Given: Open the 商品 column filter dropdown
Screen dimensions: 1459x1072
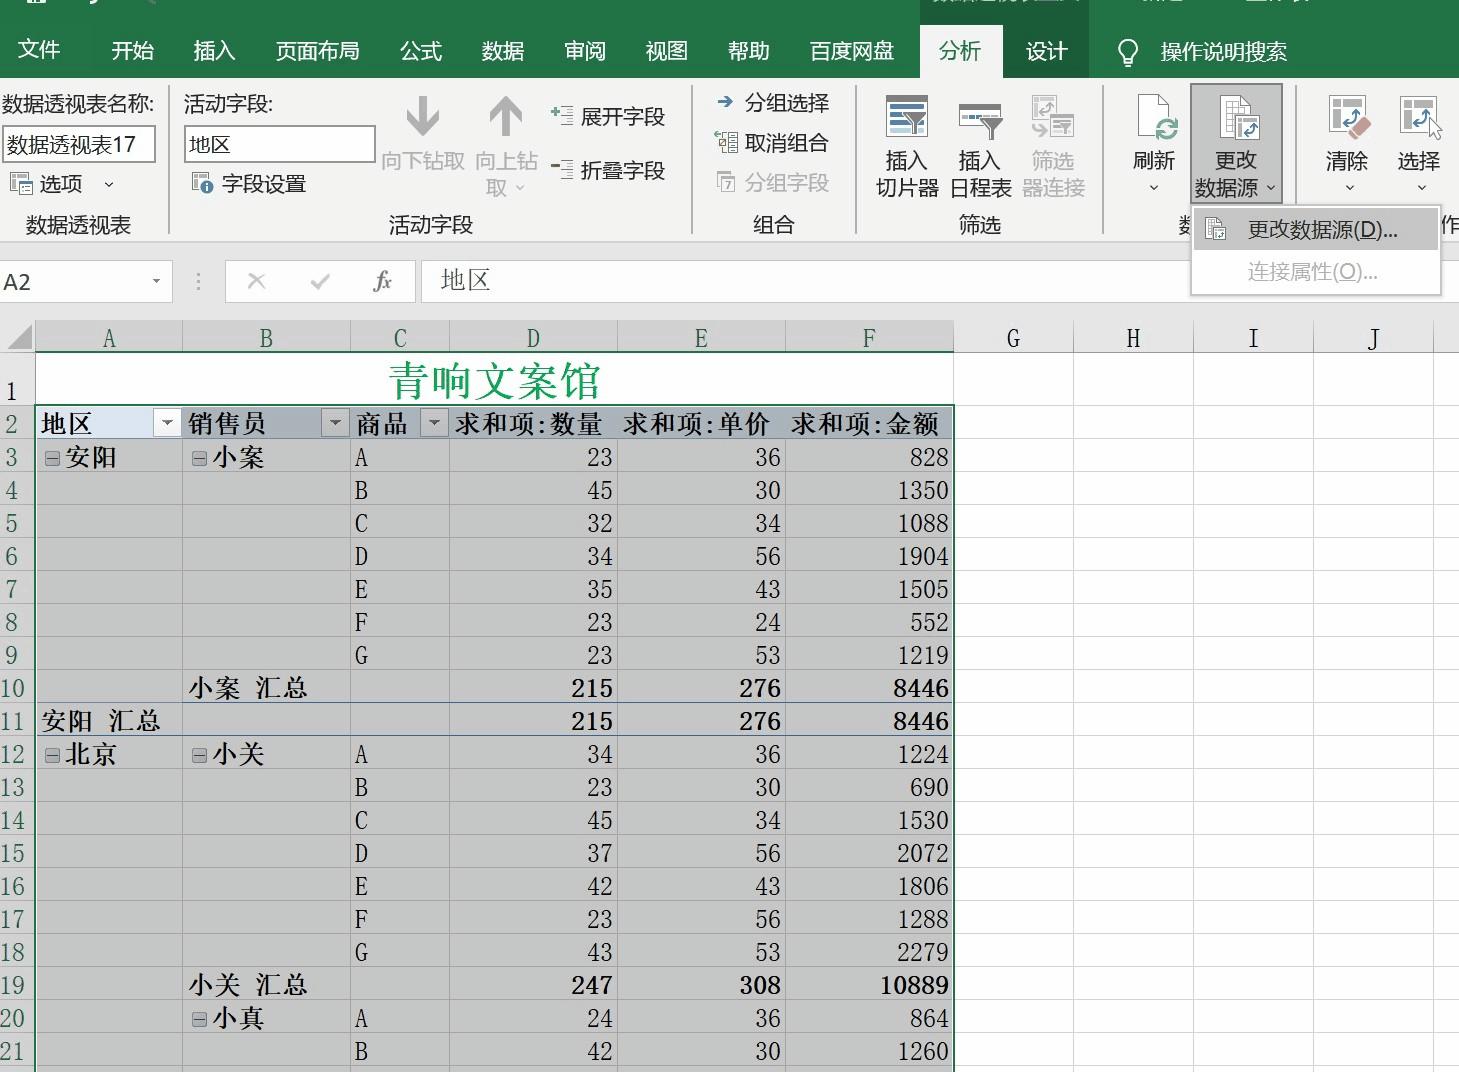Looking at the screenshot, I should (x=434, y=423).
